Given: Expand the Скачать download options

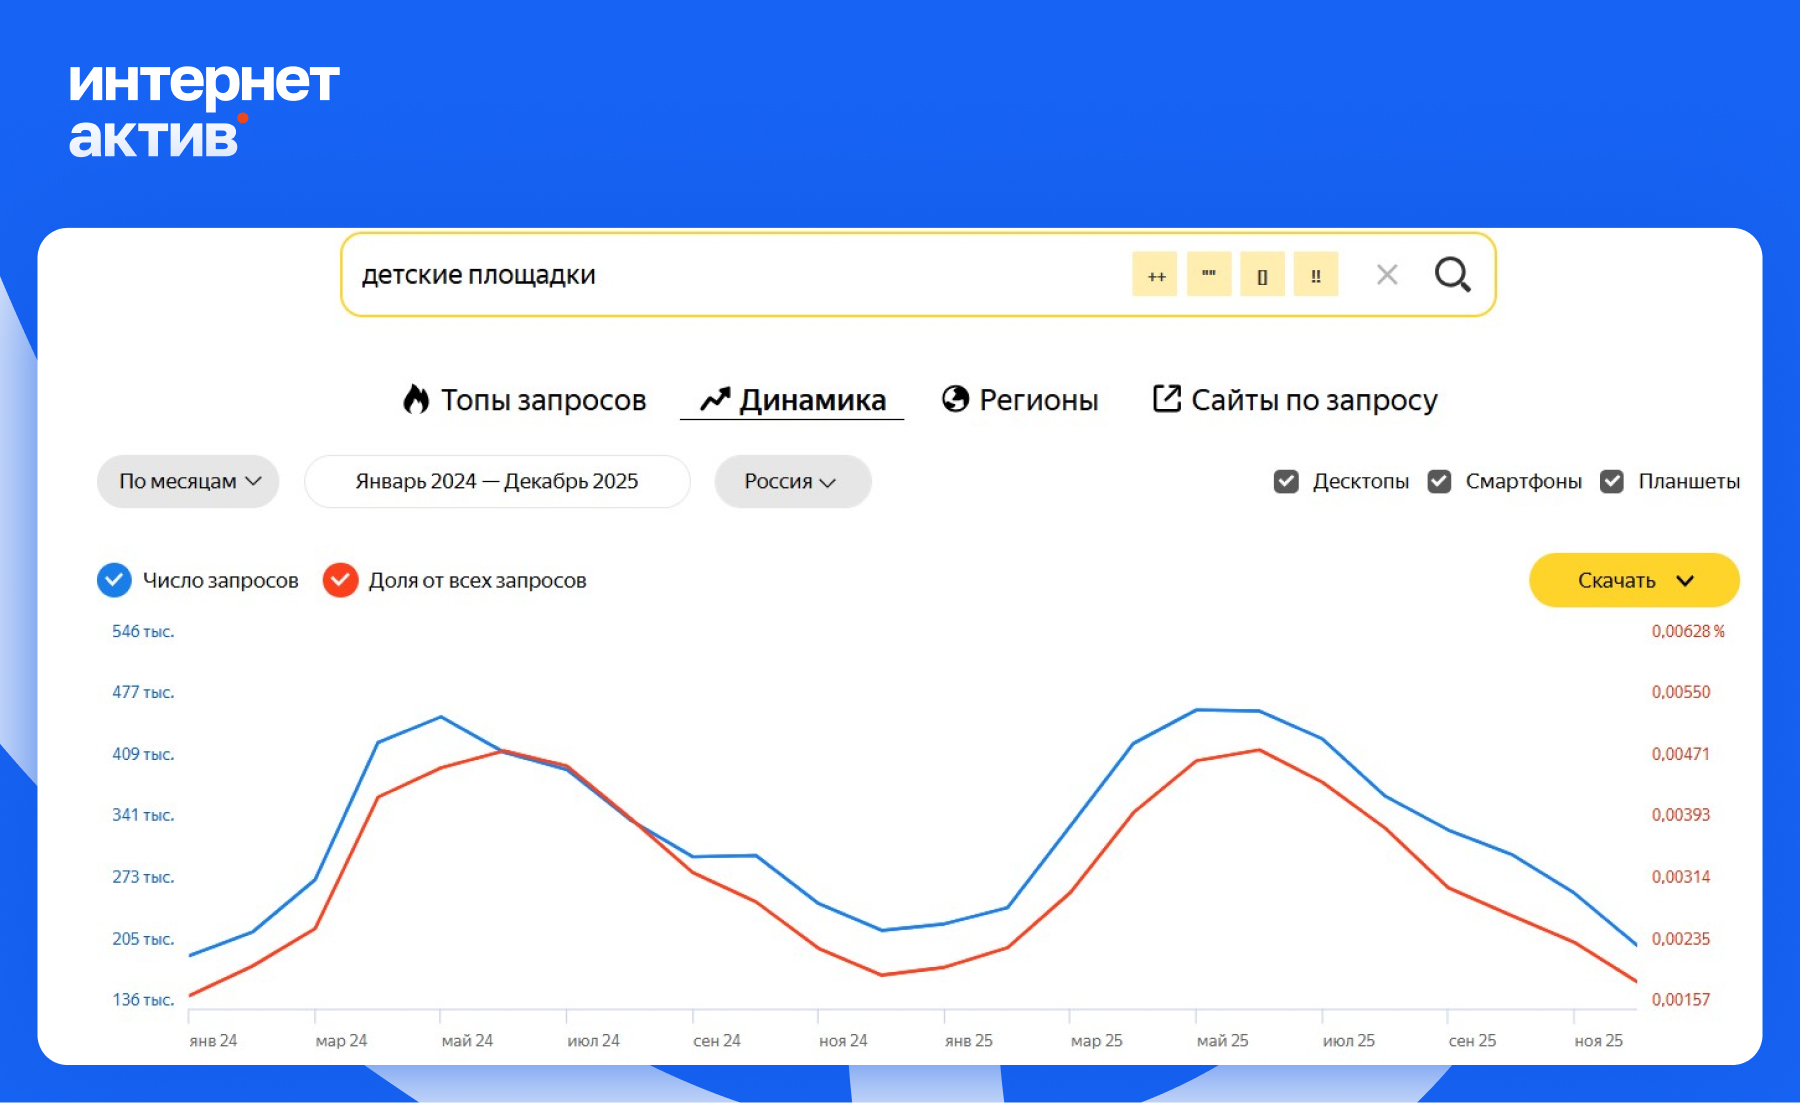Looking at the screenshot, I should click(x=1634, y=580).
